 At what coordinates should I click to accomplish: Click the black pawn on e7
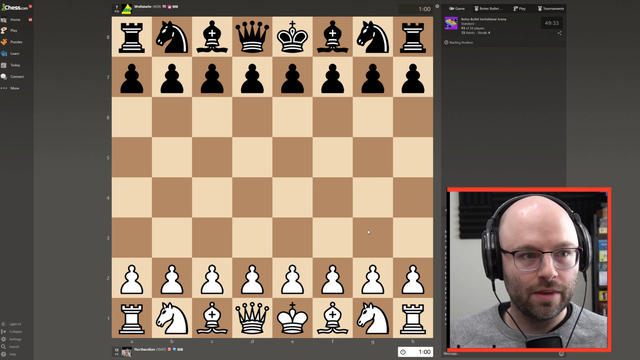[x=292, y=77]
